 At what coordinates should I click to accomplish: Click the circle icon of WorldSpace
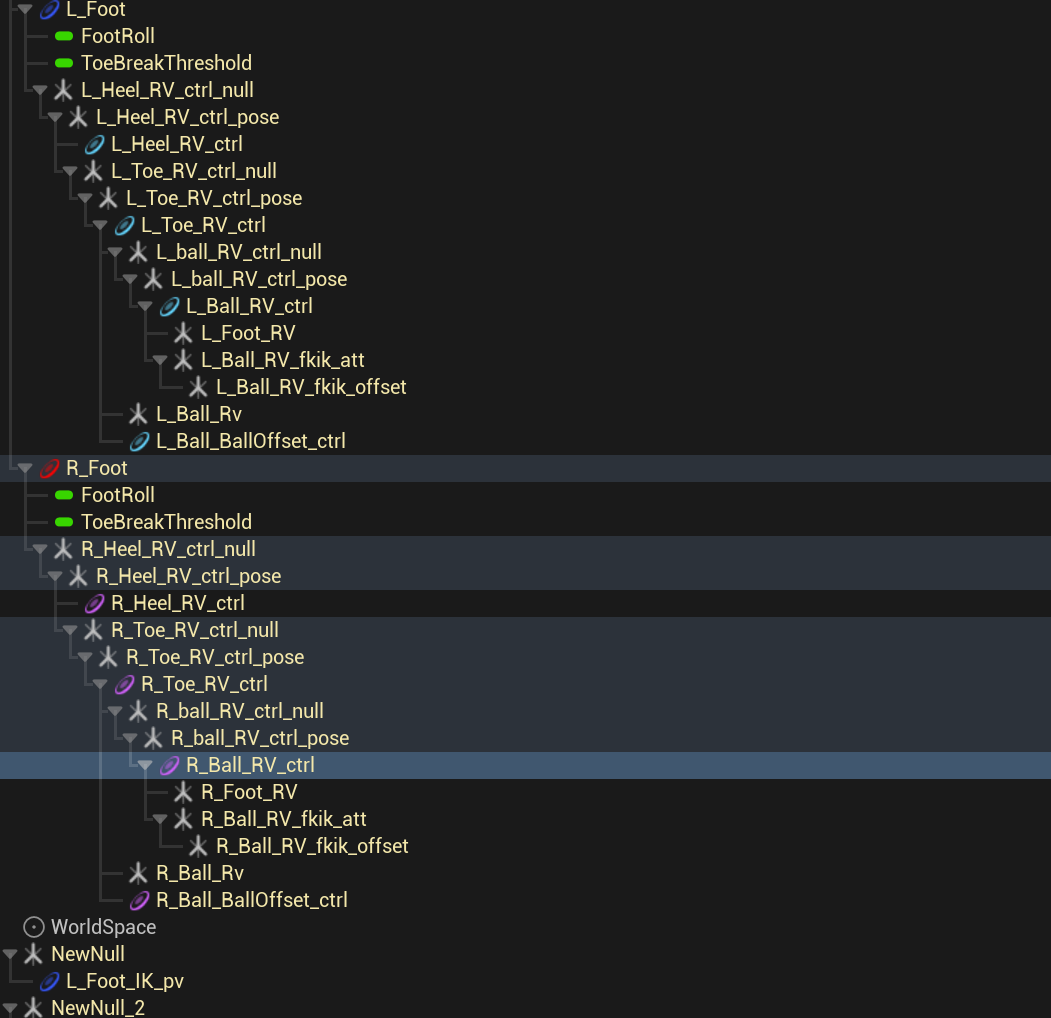pyautogui.click(x=34, y=927)
